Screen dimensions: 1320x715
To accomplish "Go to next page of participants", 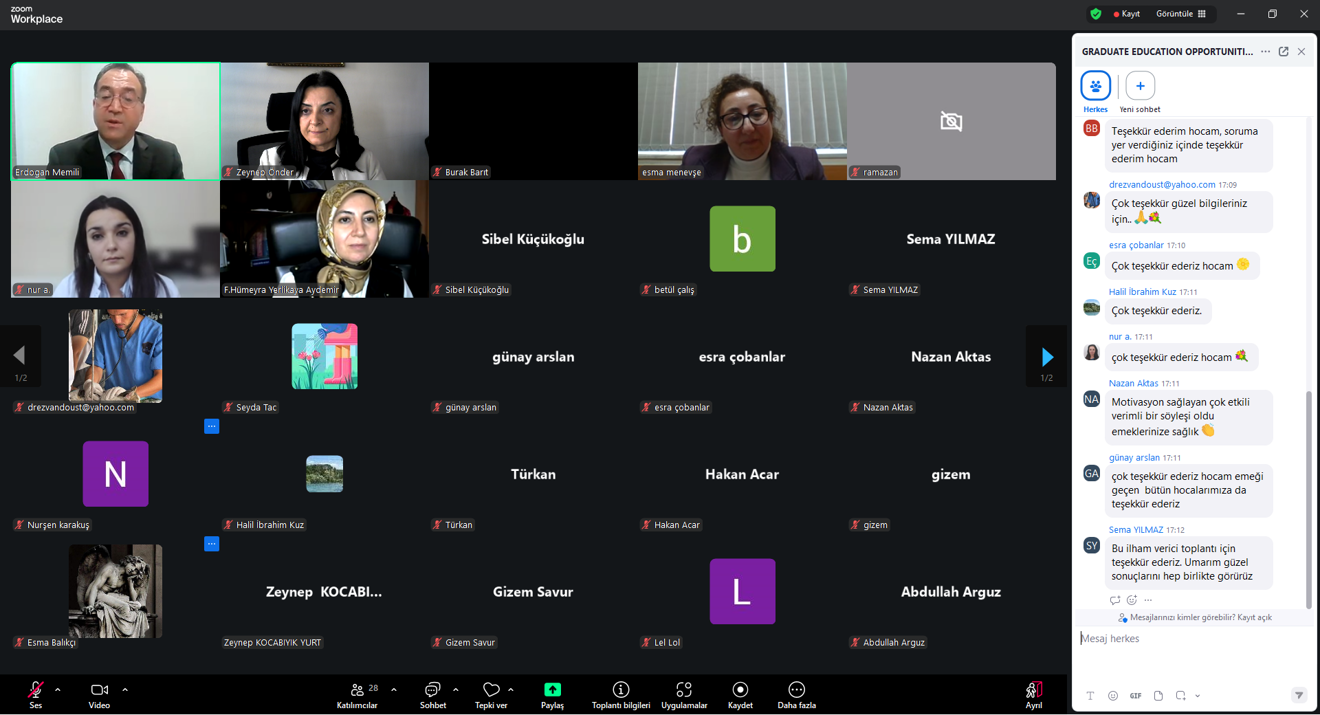I will 1046,357.
